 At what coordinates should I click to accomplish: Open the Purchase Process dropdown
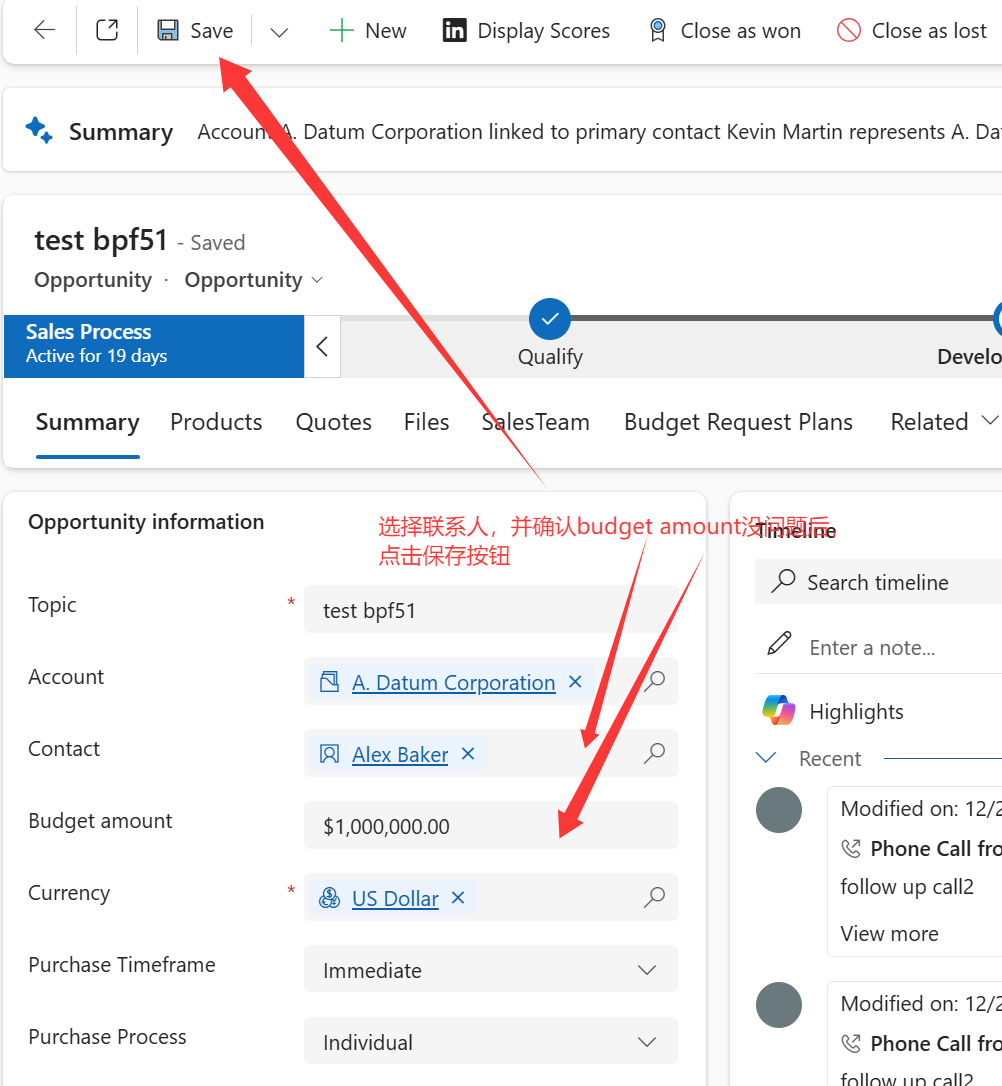pyautogui.click(x=490, y=1042)
